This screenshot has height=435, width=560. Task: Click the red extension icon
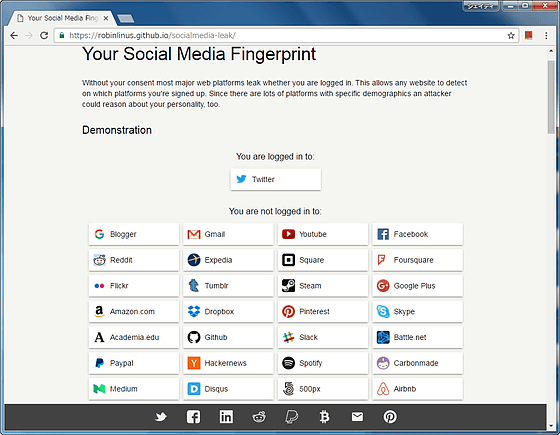pyautogui.click(x=529, y=35)
